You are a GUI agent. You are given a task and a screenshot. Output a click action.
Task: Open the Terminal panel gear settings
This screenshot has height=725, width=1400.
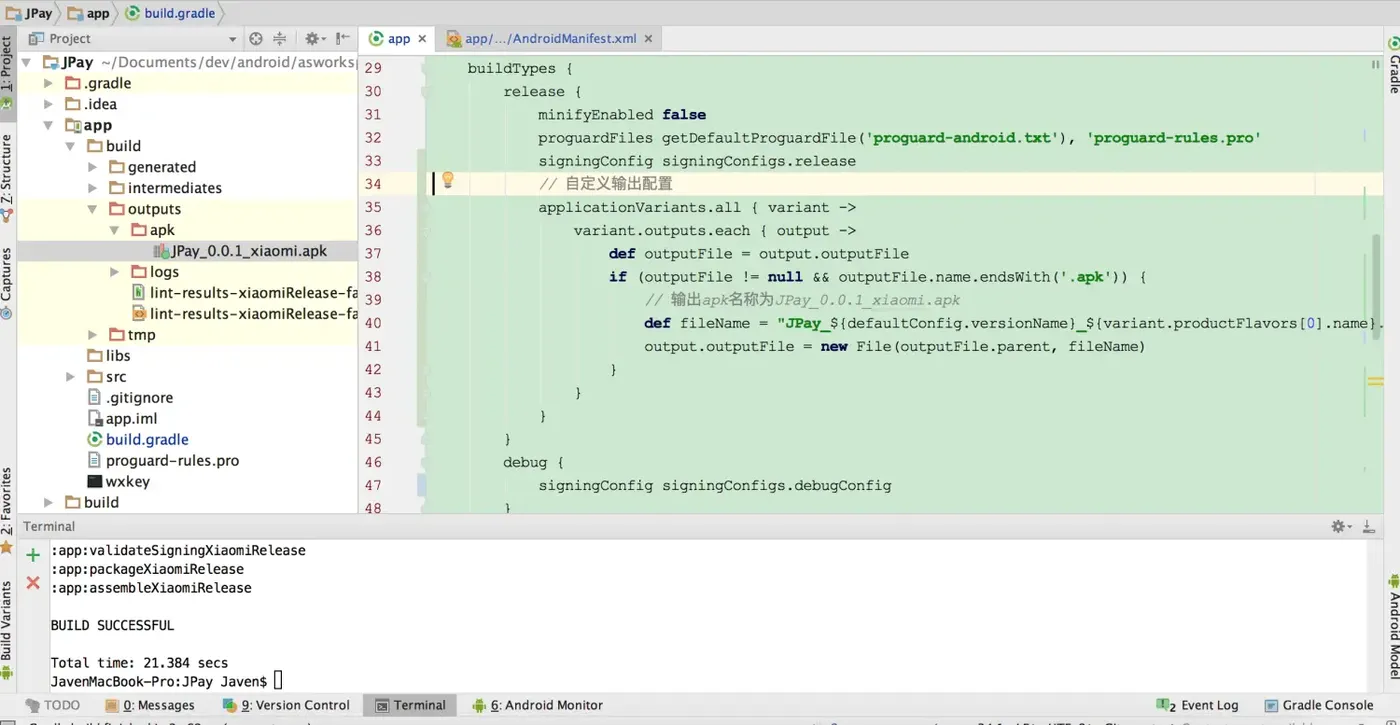click(1340, 526)
